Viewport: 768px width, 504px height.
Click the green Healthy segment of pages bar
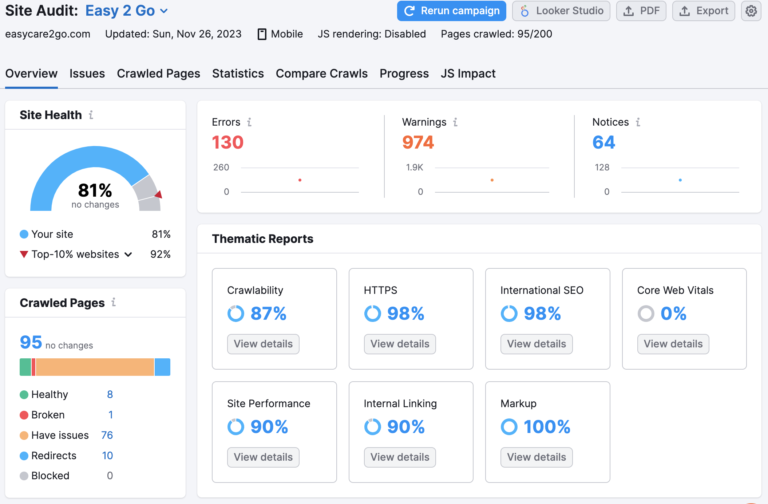pos(25,367)
